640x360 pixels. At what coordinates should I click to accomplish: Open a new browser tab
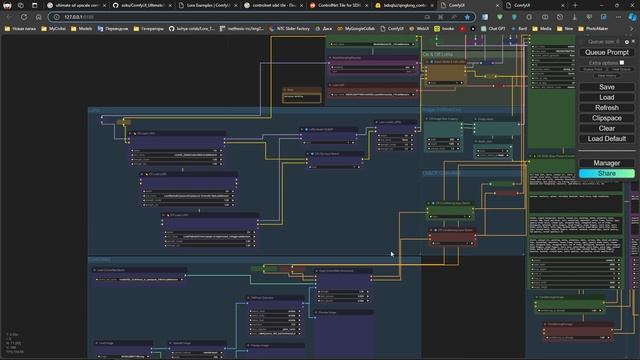pyautogui.click(x=576, y=5)
